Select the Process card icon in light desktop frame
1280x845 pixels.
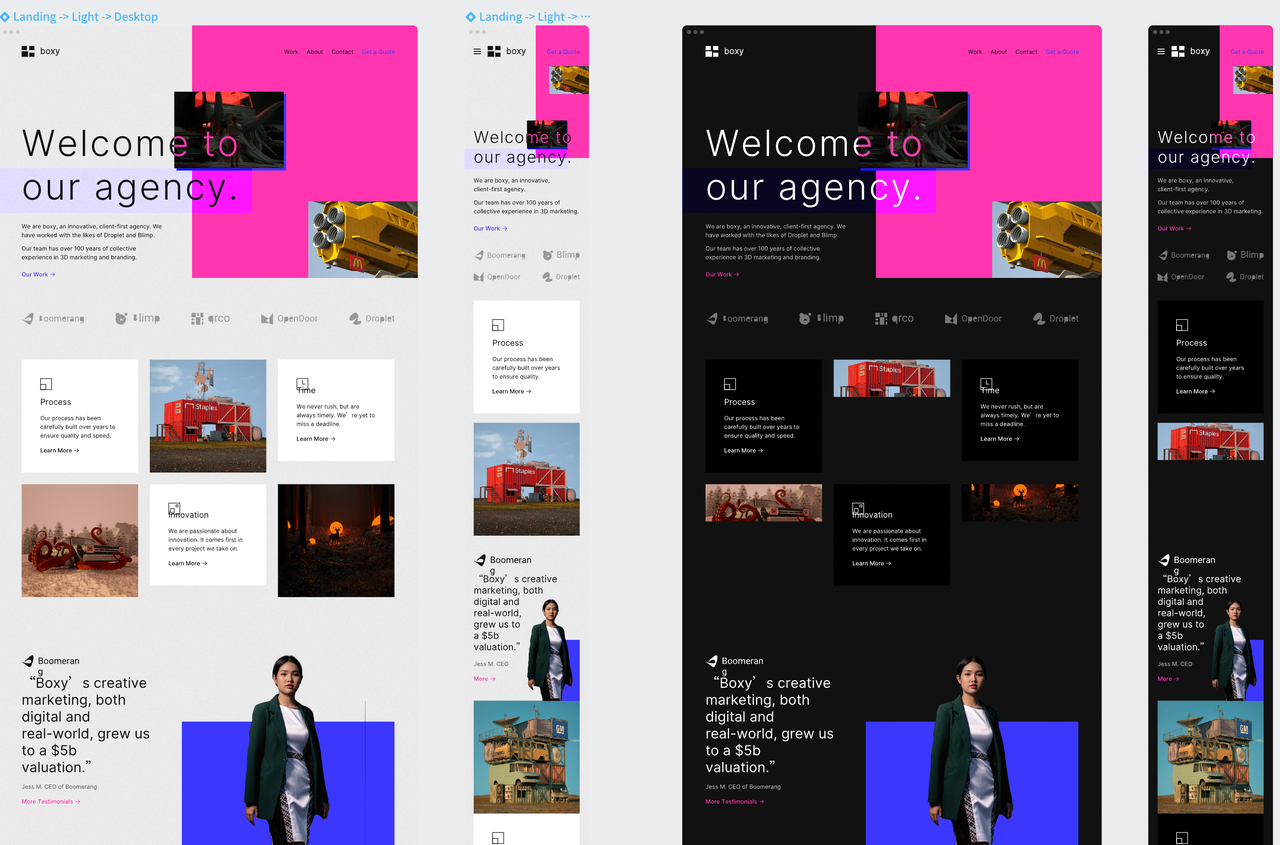(46, 384)
